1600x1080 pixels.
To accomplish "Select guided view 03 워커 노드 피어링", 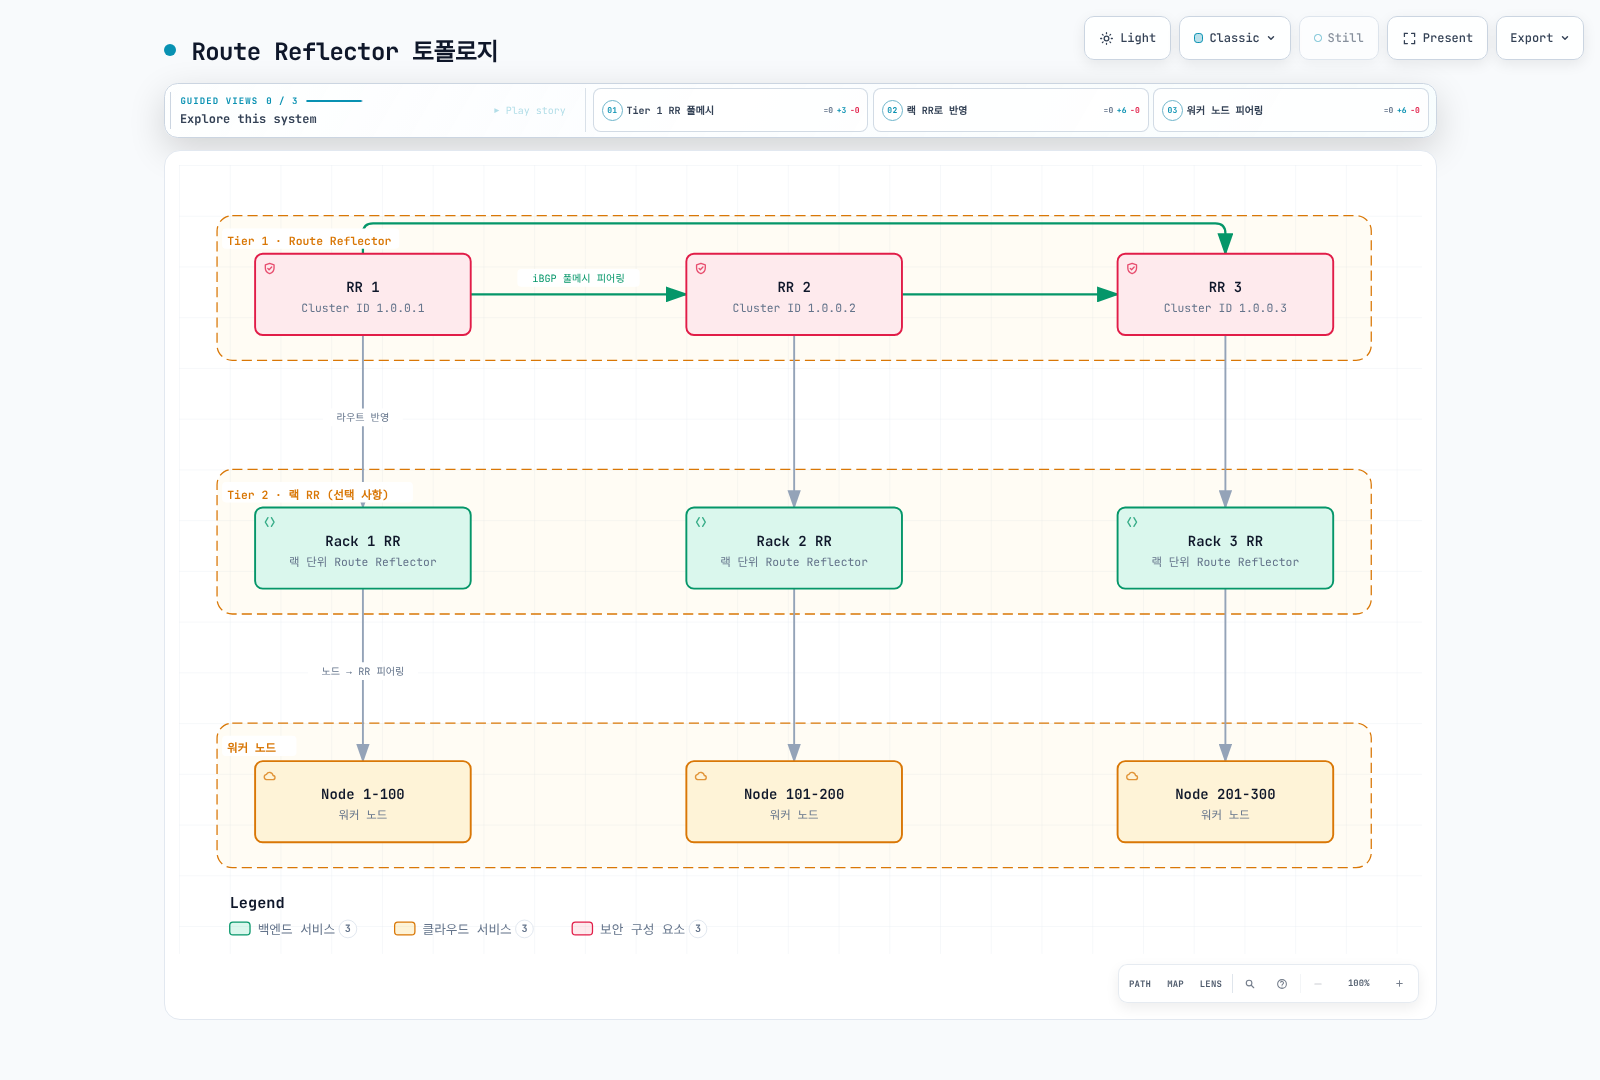I will tap(1290, 110).
